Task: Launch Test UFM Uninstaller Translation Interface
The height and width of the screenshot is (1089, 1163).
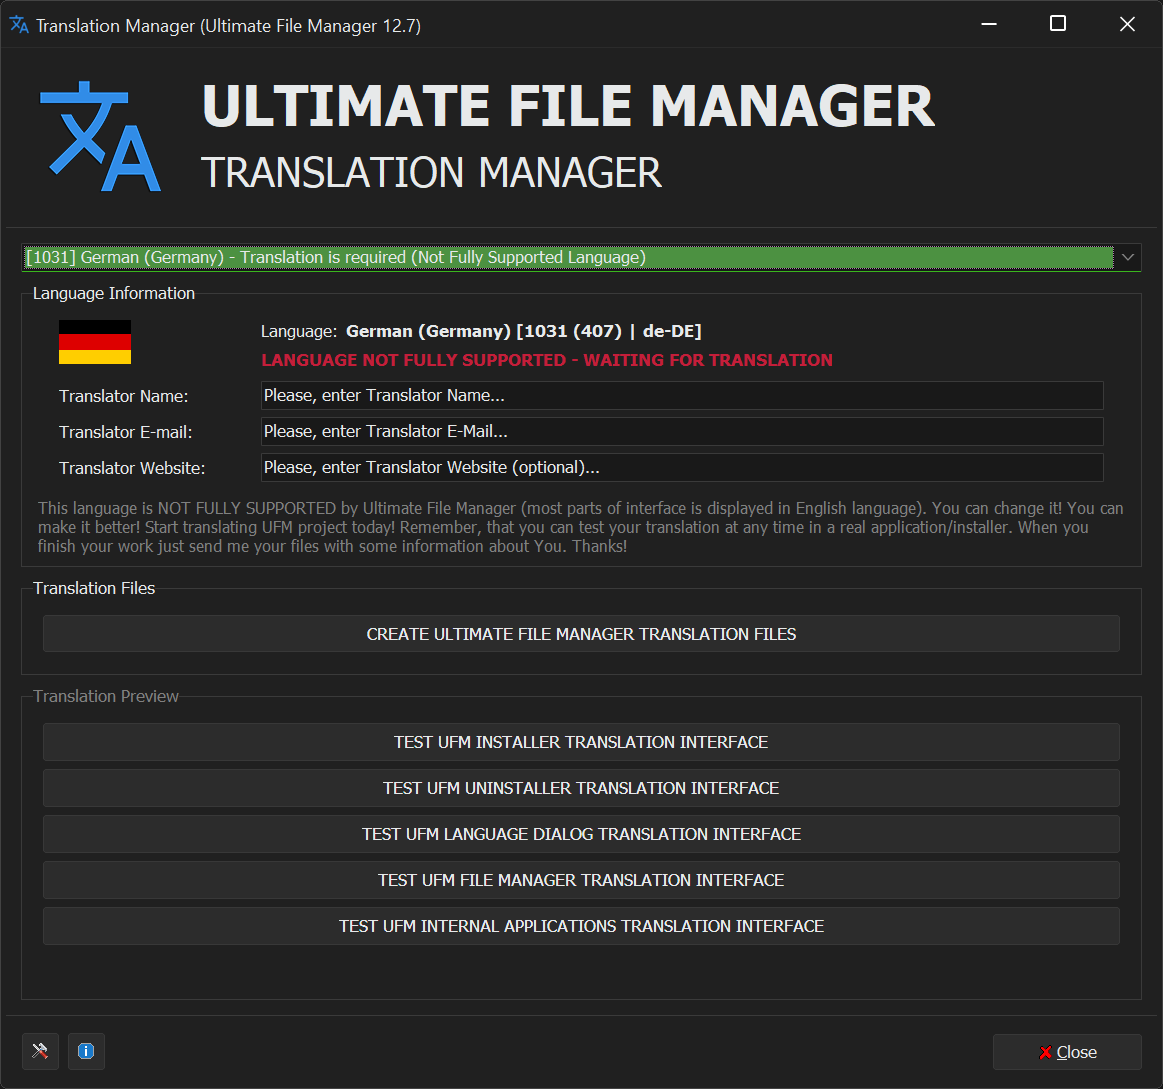Action: pyautogui.click(x=581, y=788)
